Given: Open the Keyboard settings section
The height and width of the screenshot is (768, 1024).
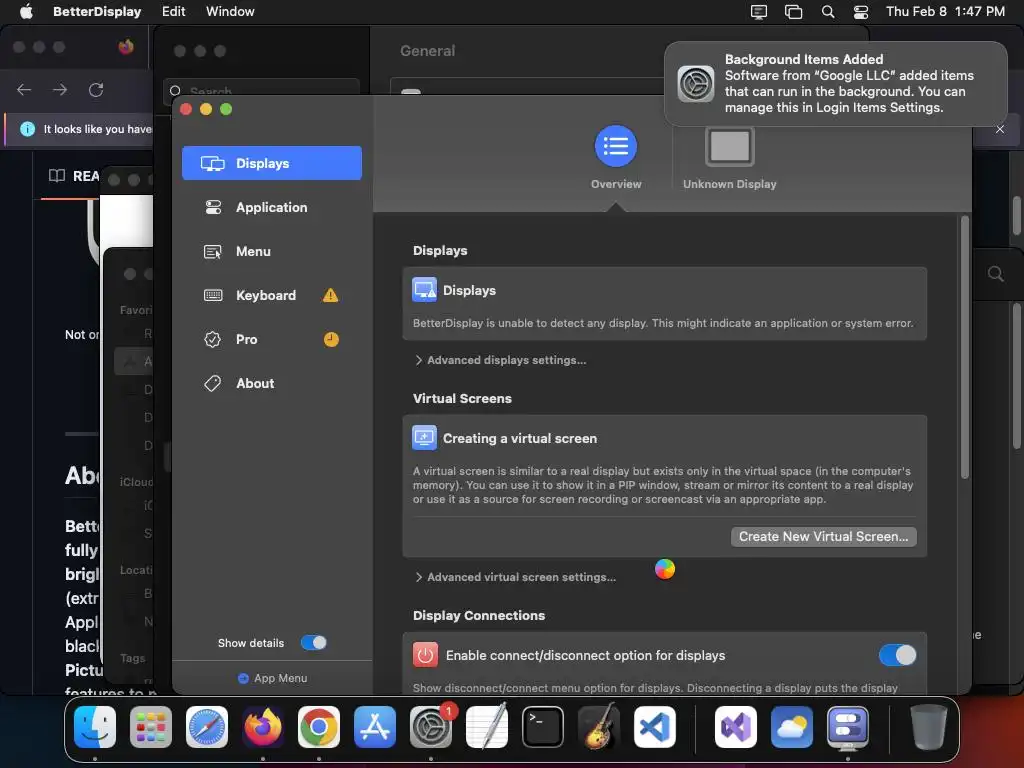Looking at the screenshot, I should 272,295.
